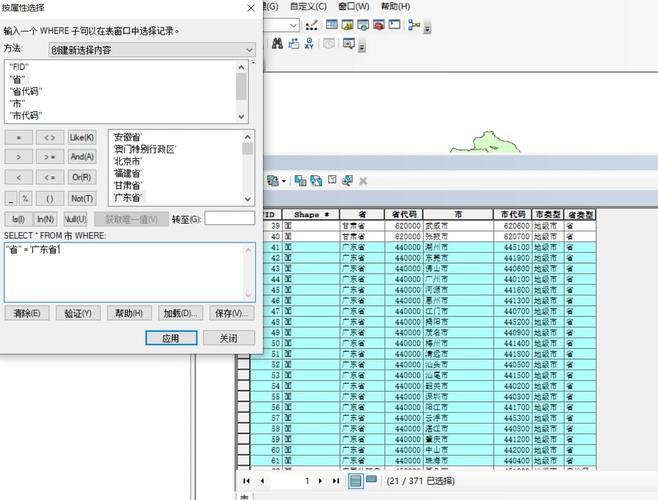Image resolution: width=658 pixels, height=500 pixels.
Task: Go to the previous record
Action: [x=262, y=481]
